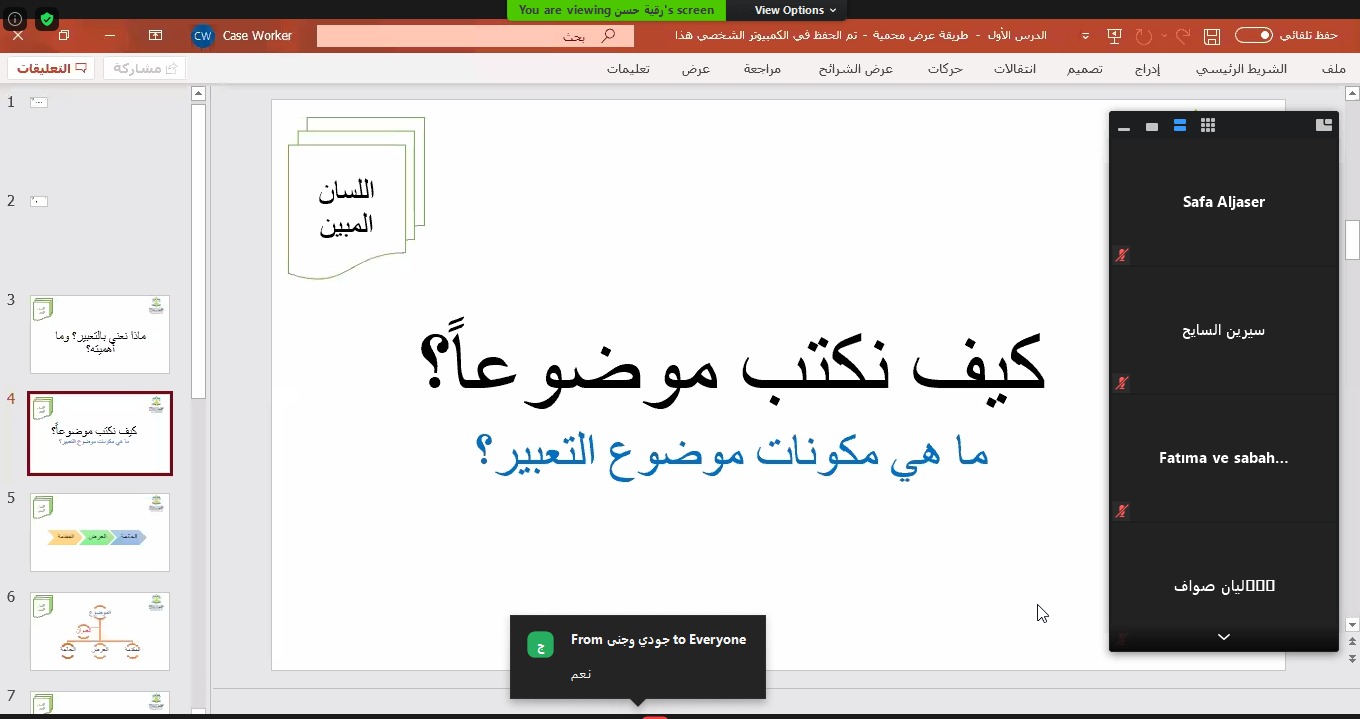Select slide 1 thumbnail
The width and height of the screenshot is (1360, 719).
39,102
